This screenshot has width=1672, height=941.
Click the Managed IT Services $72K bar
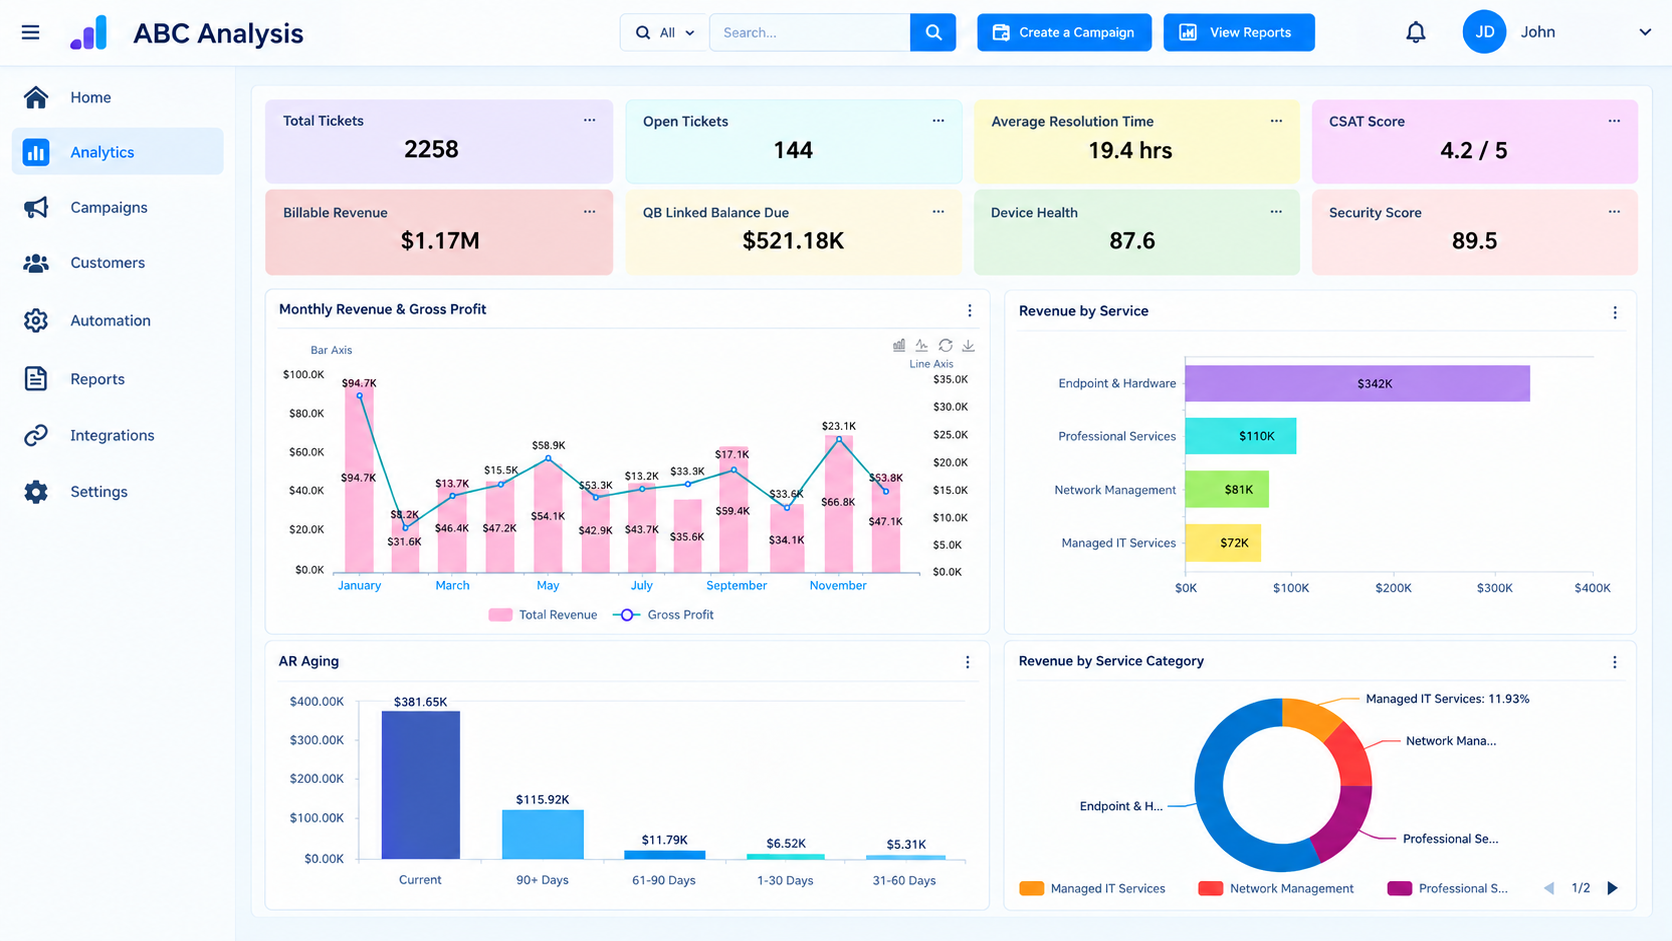(1222, 543)
